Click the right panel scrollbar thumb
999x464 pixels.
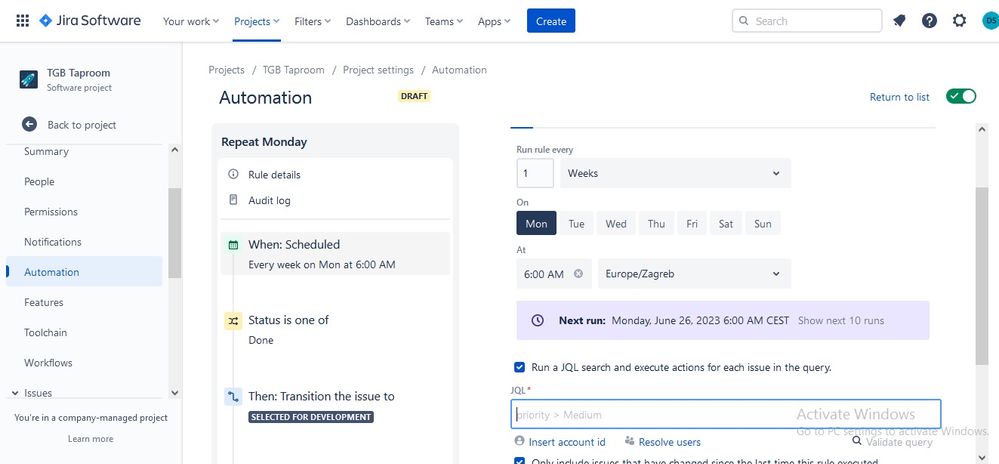(x=982, y=276)
